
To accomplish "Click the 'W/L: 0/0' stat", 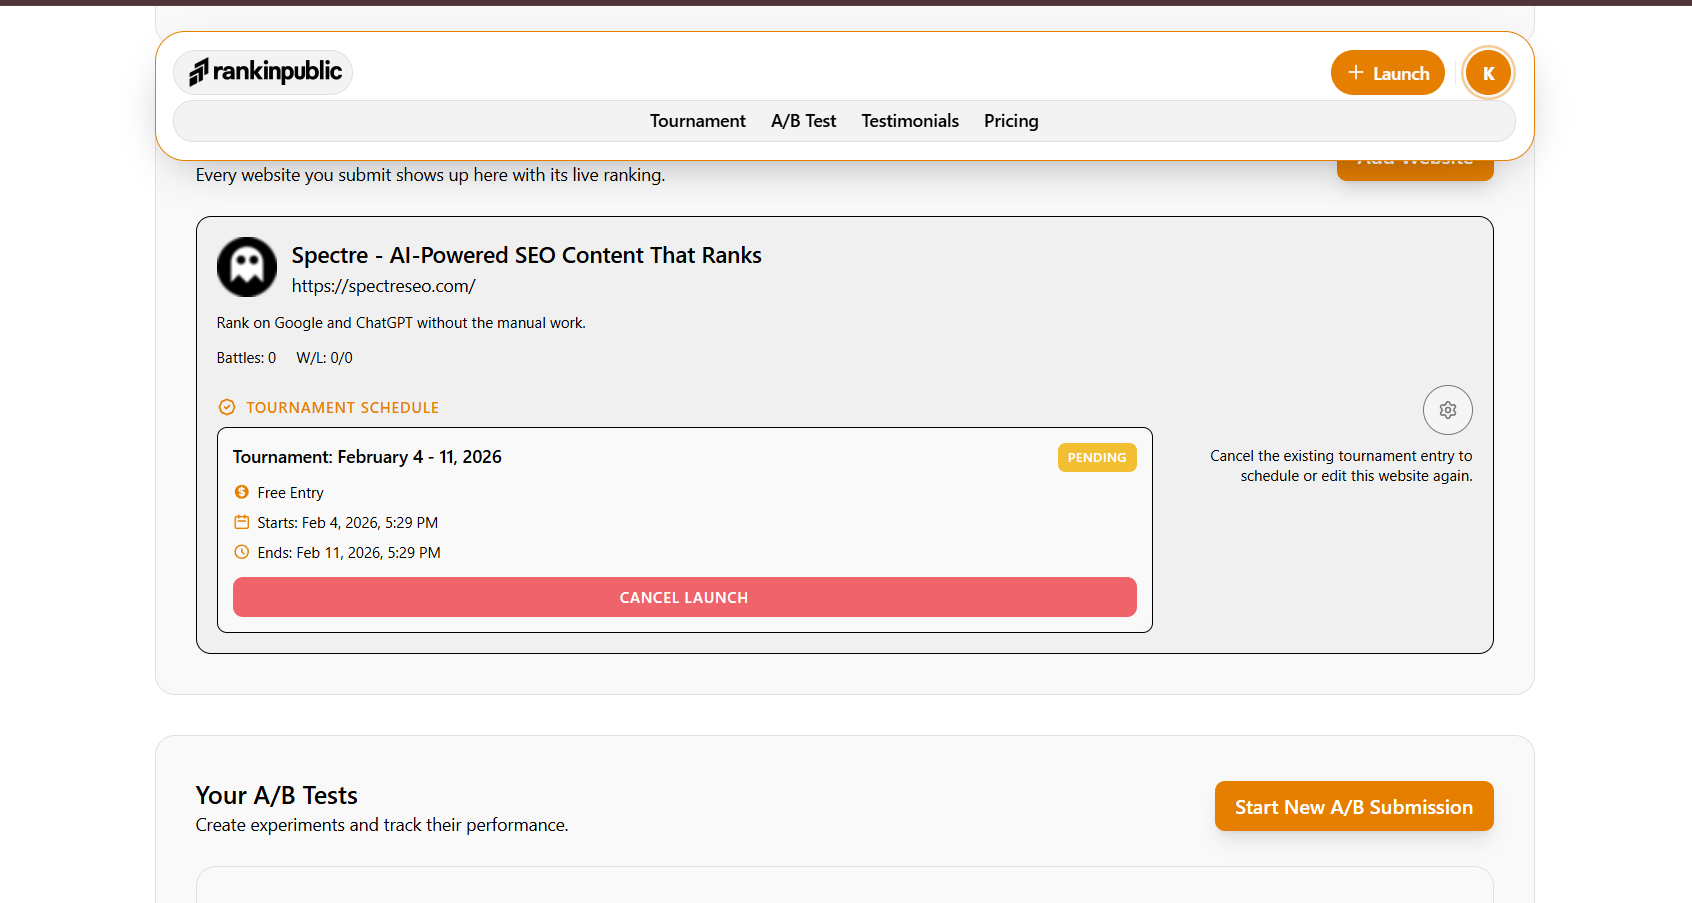I will tap(324, 358).
